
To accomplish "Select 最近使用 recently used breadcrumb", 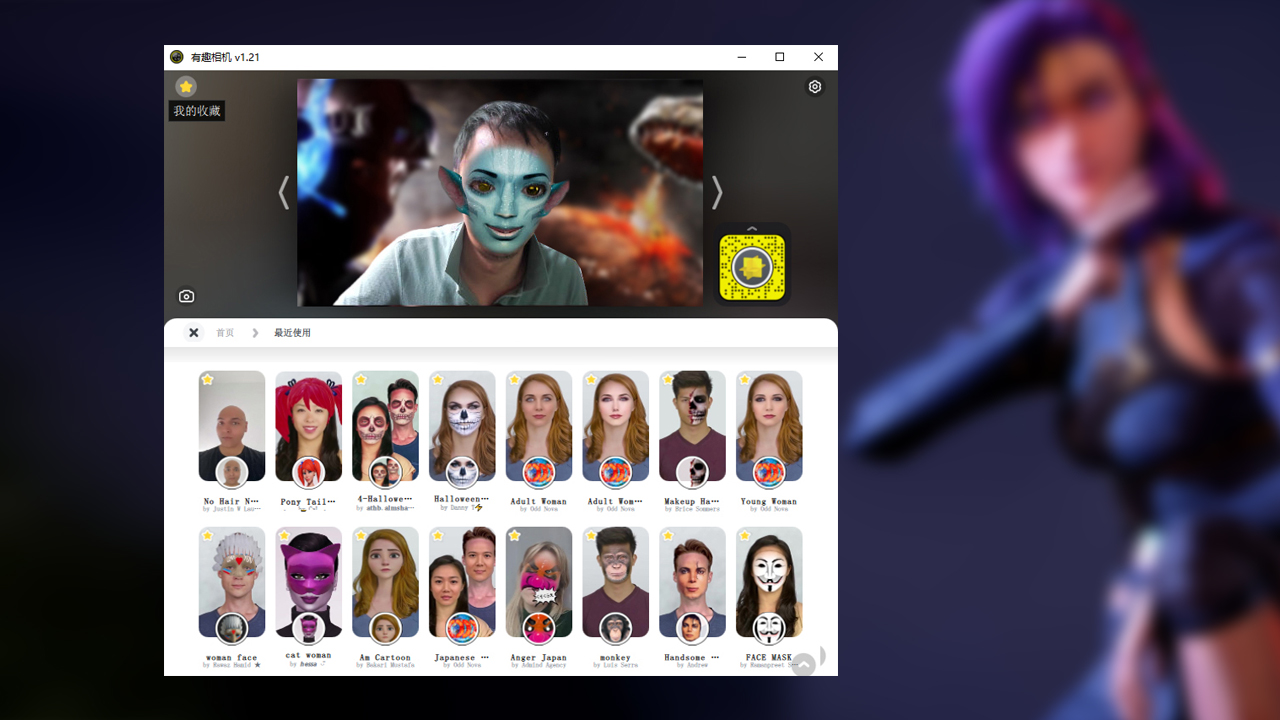I will [292, 333].
